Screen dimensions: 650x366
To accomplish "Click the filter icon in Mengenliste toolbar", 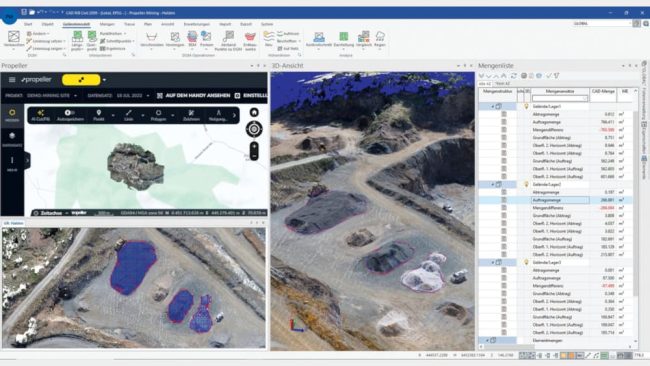I will pos(557,76).
